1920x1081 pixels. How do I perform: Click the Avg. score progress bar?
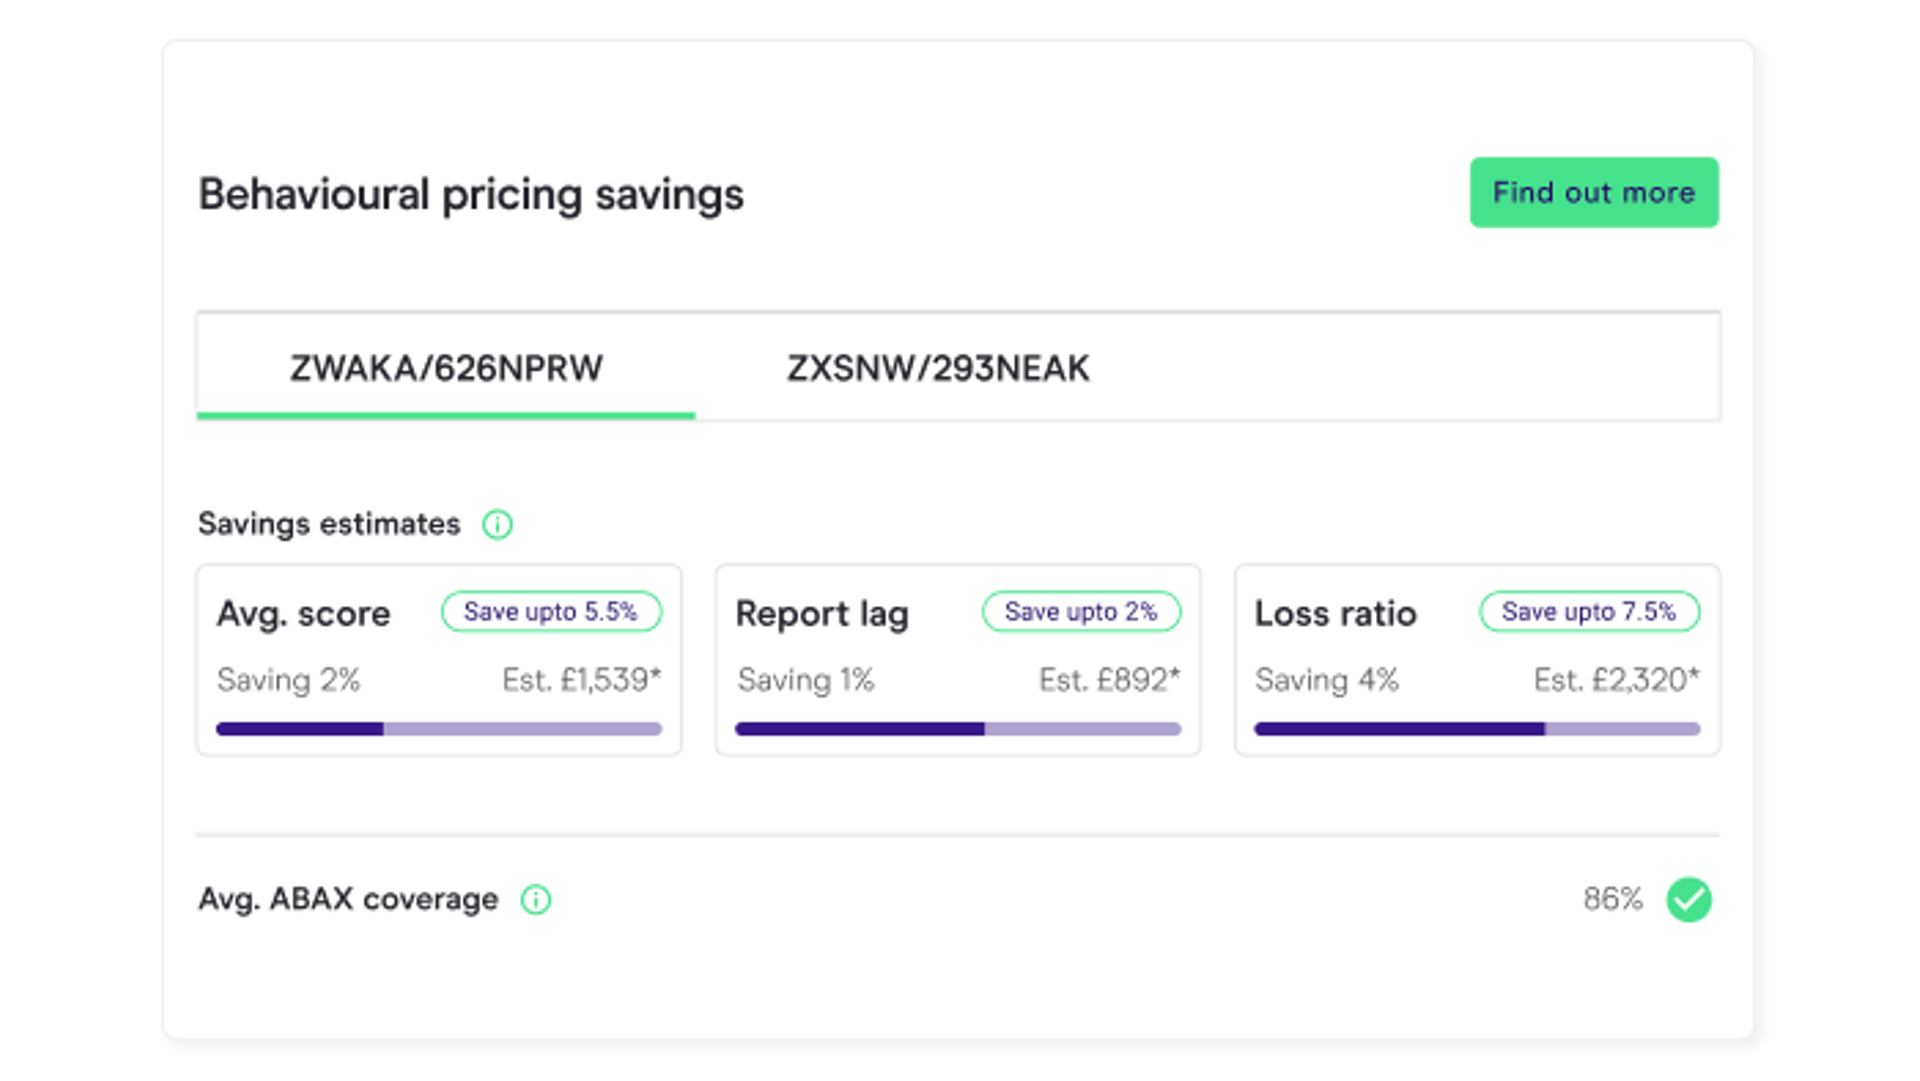(439, 728)
